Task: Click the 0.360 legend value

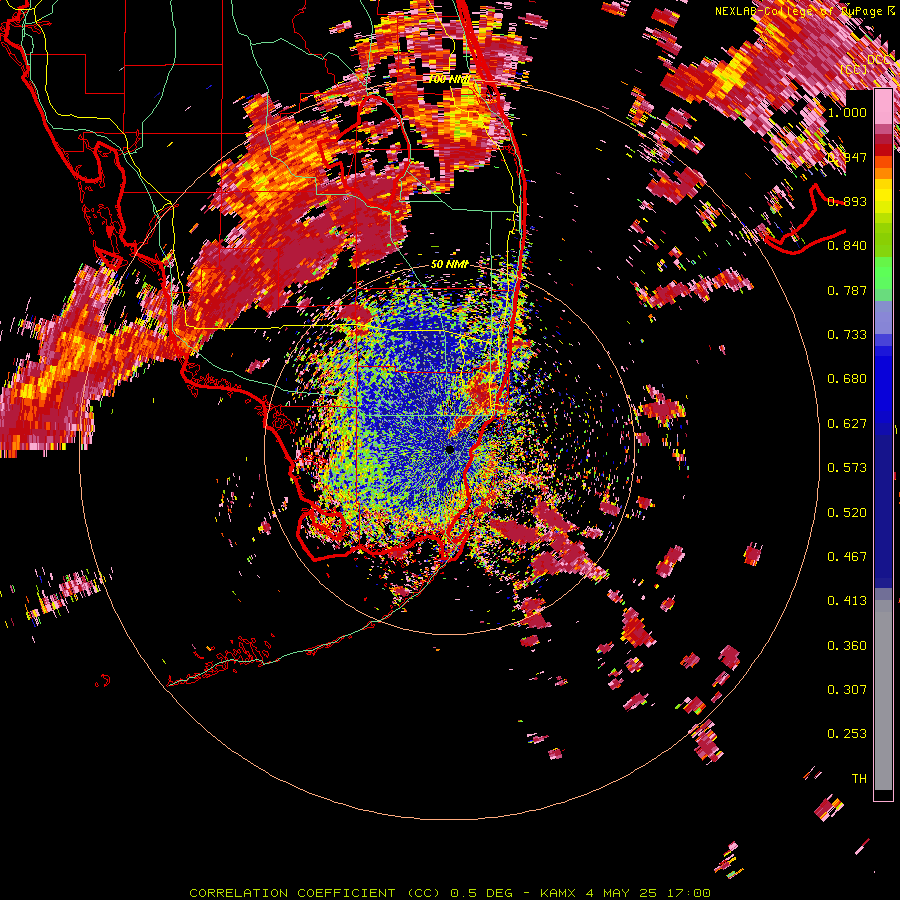Action: [x=847, y=646]
